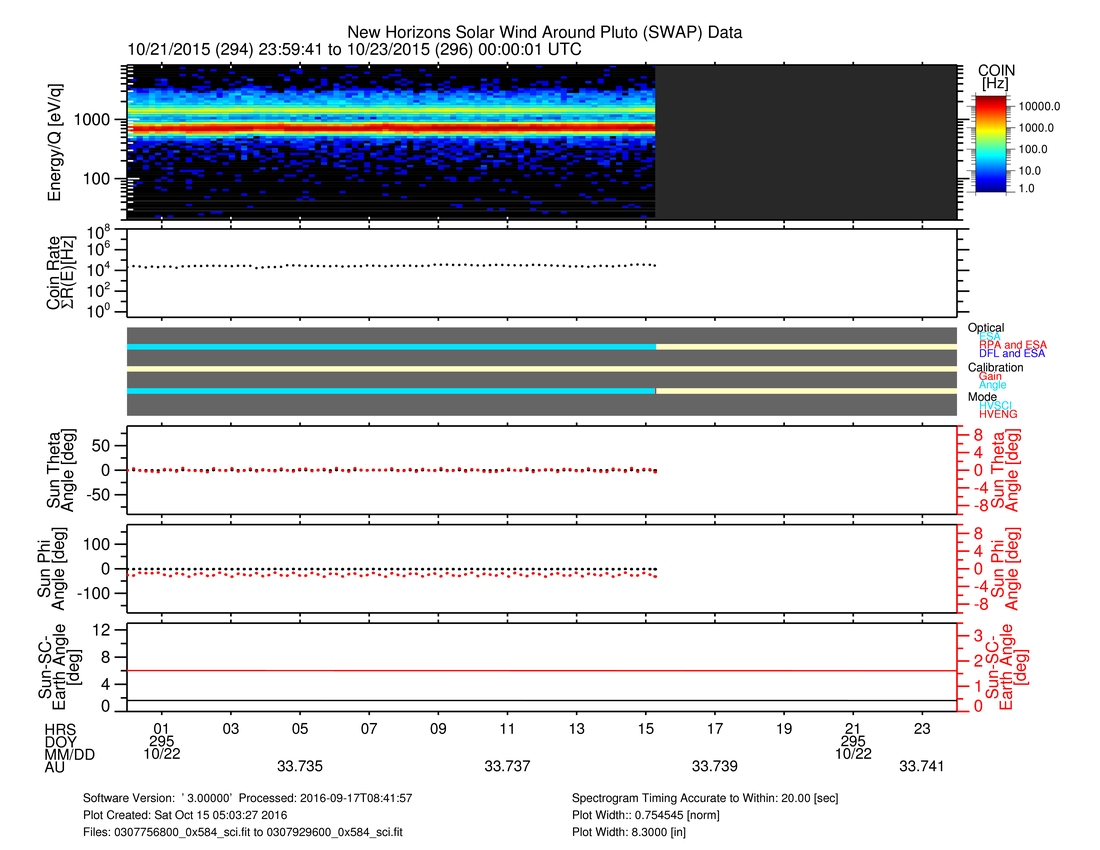Image resolution: width=1100 pixels, height=850 pixels.
Task: Click the hour 21 tick label
Action: (853, 728)
